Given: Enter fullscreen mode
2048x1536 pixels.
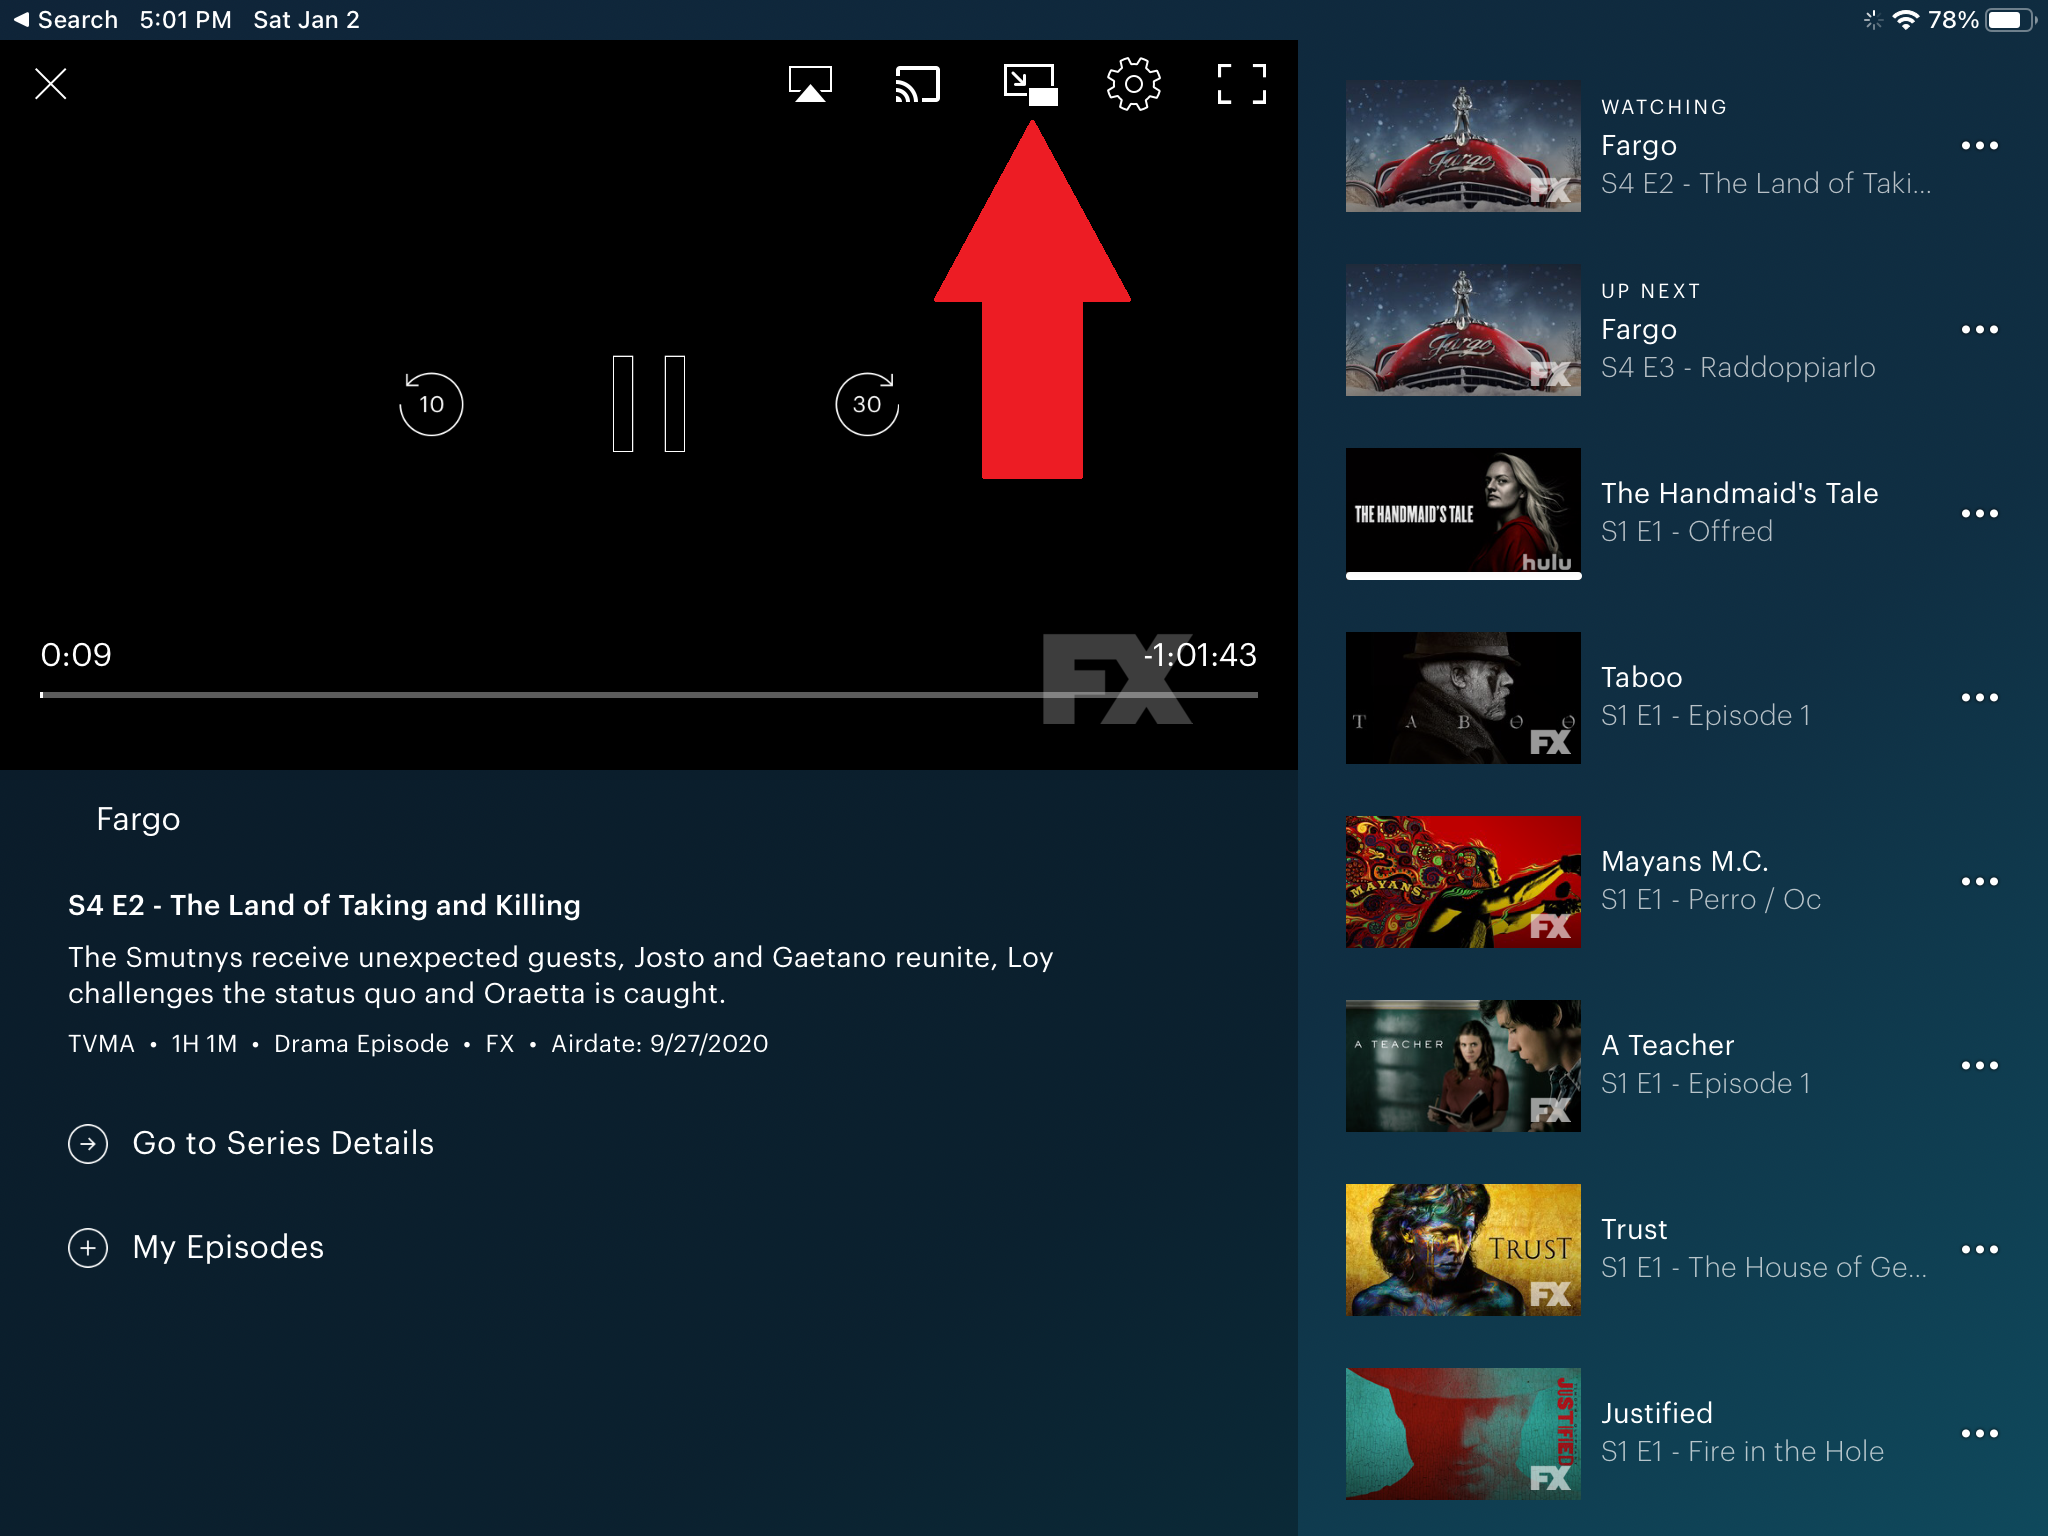Looking at the screenshot, I should pos(1242,84).
